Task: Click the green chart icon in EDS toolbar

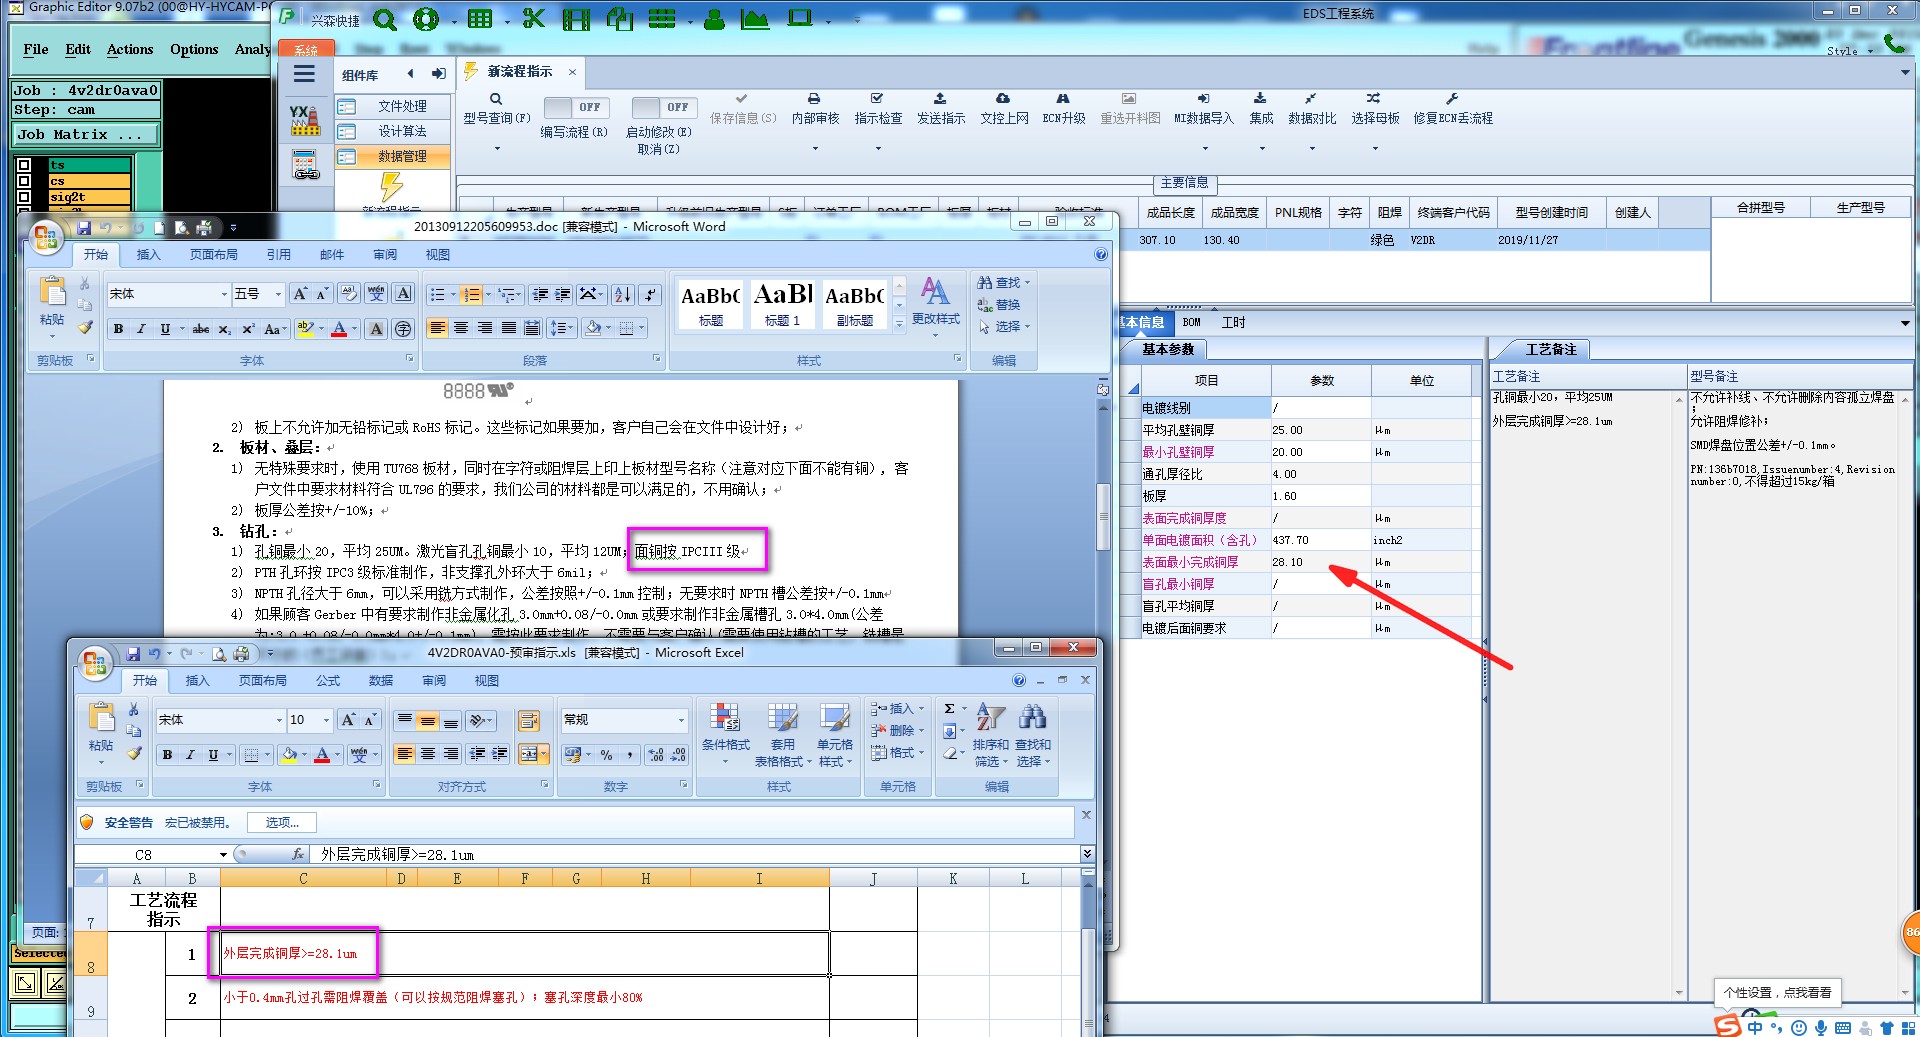Action: click(x=755, y=19)
